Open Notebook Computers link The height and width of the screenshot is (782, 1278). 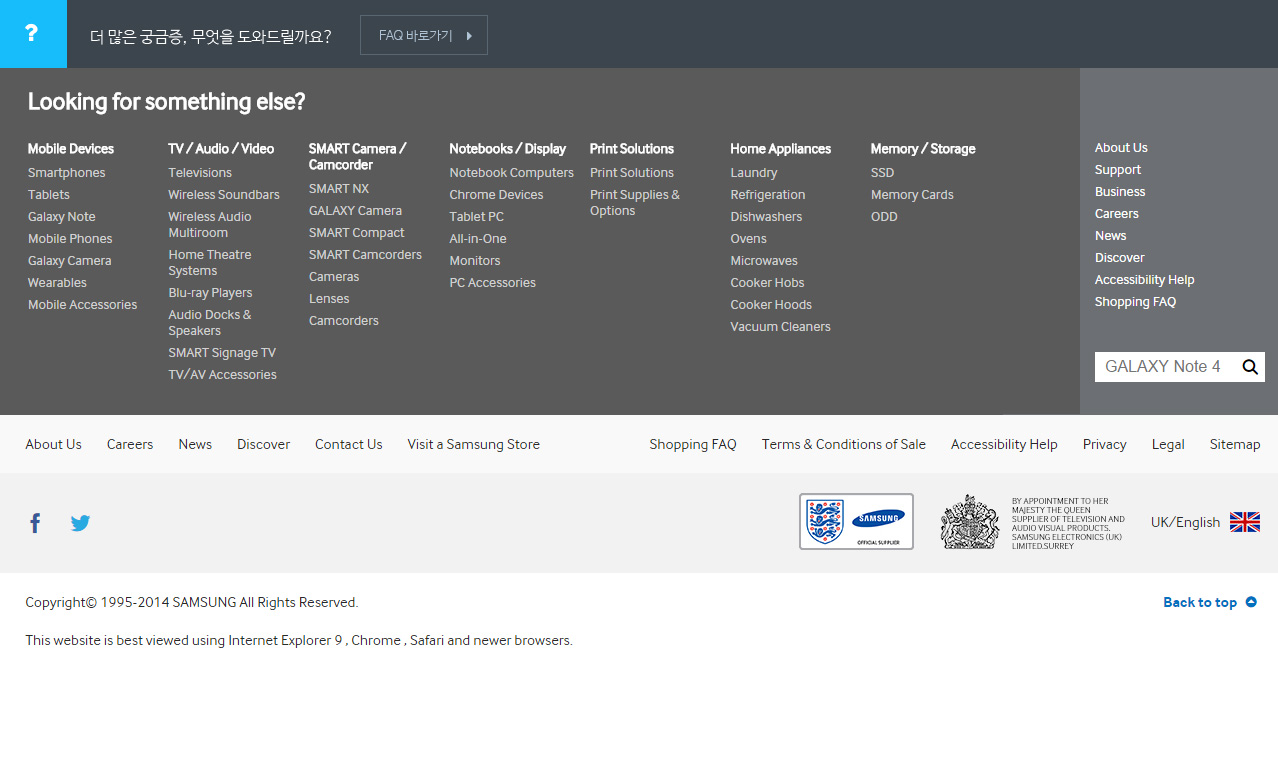click(x=512, y=173)
